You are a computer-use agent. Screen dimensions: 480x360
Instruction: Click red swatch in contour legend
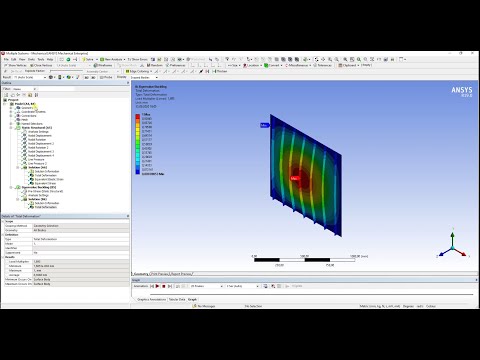138,117
